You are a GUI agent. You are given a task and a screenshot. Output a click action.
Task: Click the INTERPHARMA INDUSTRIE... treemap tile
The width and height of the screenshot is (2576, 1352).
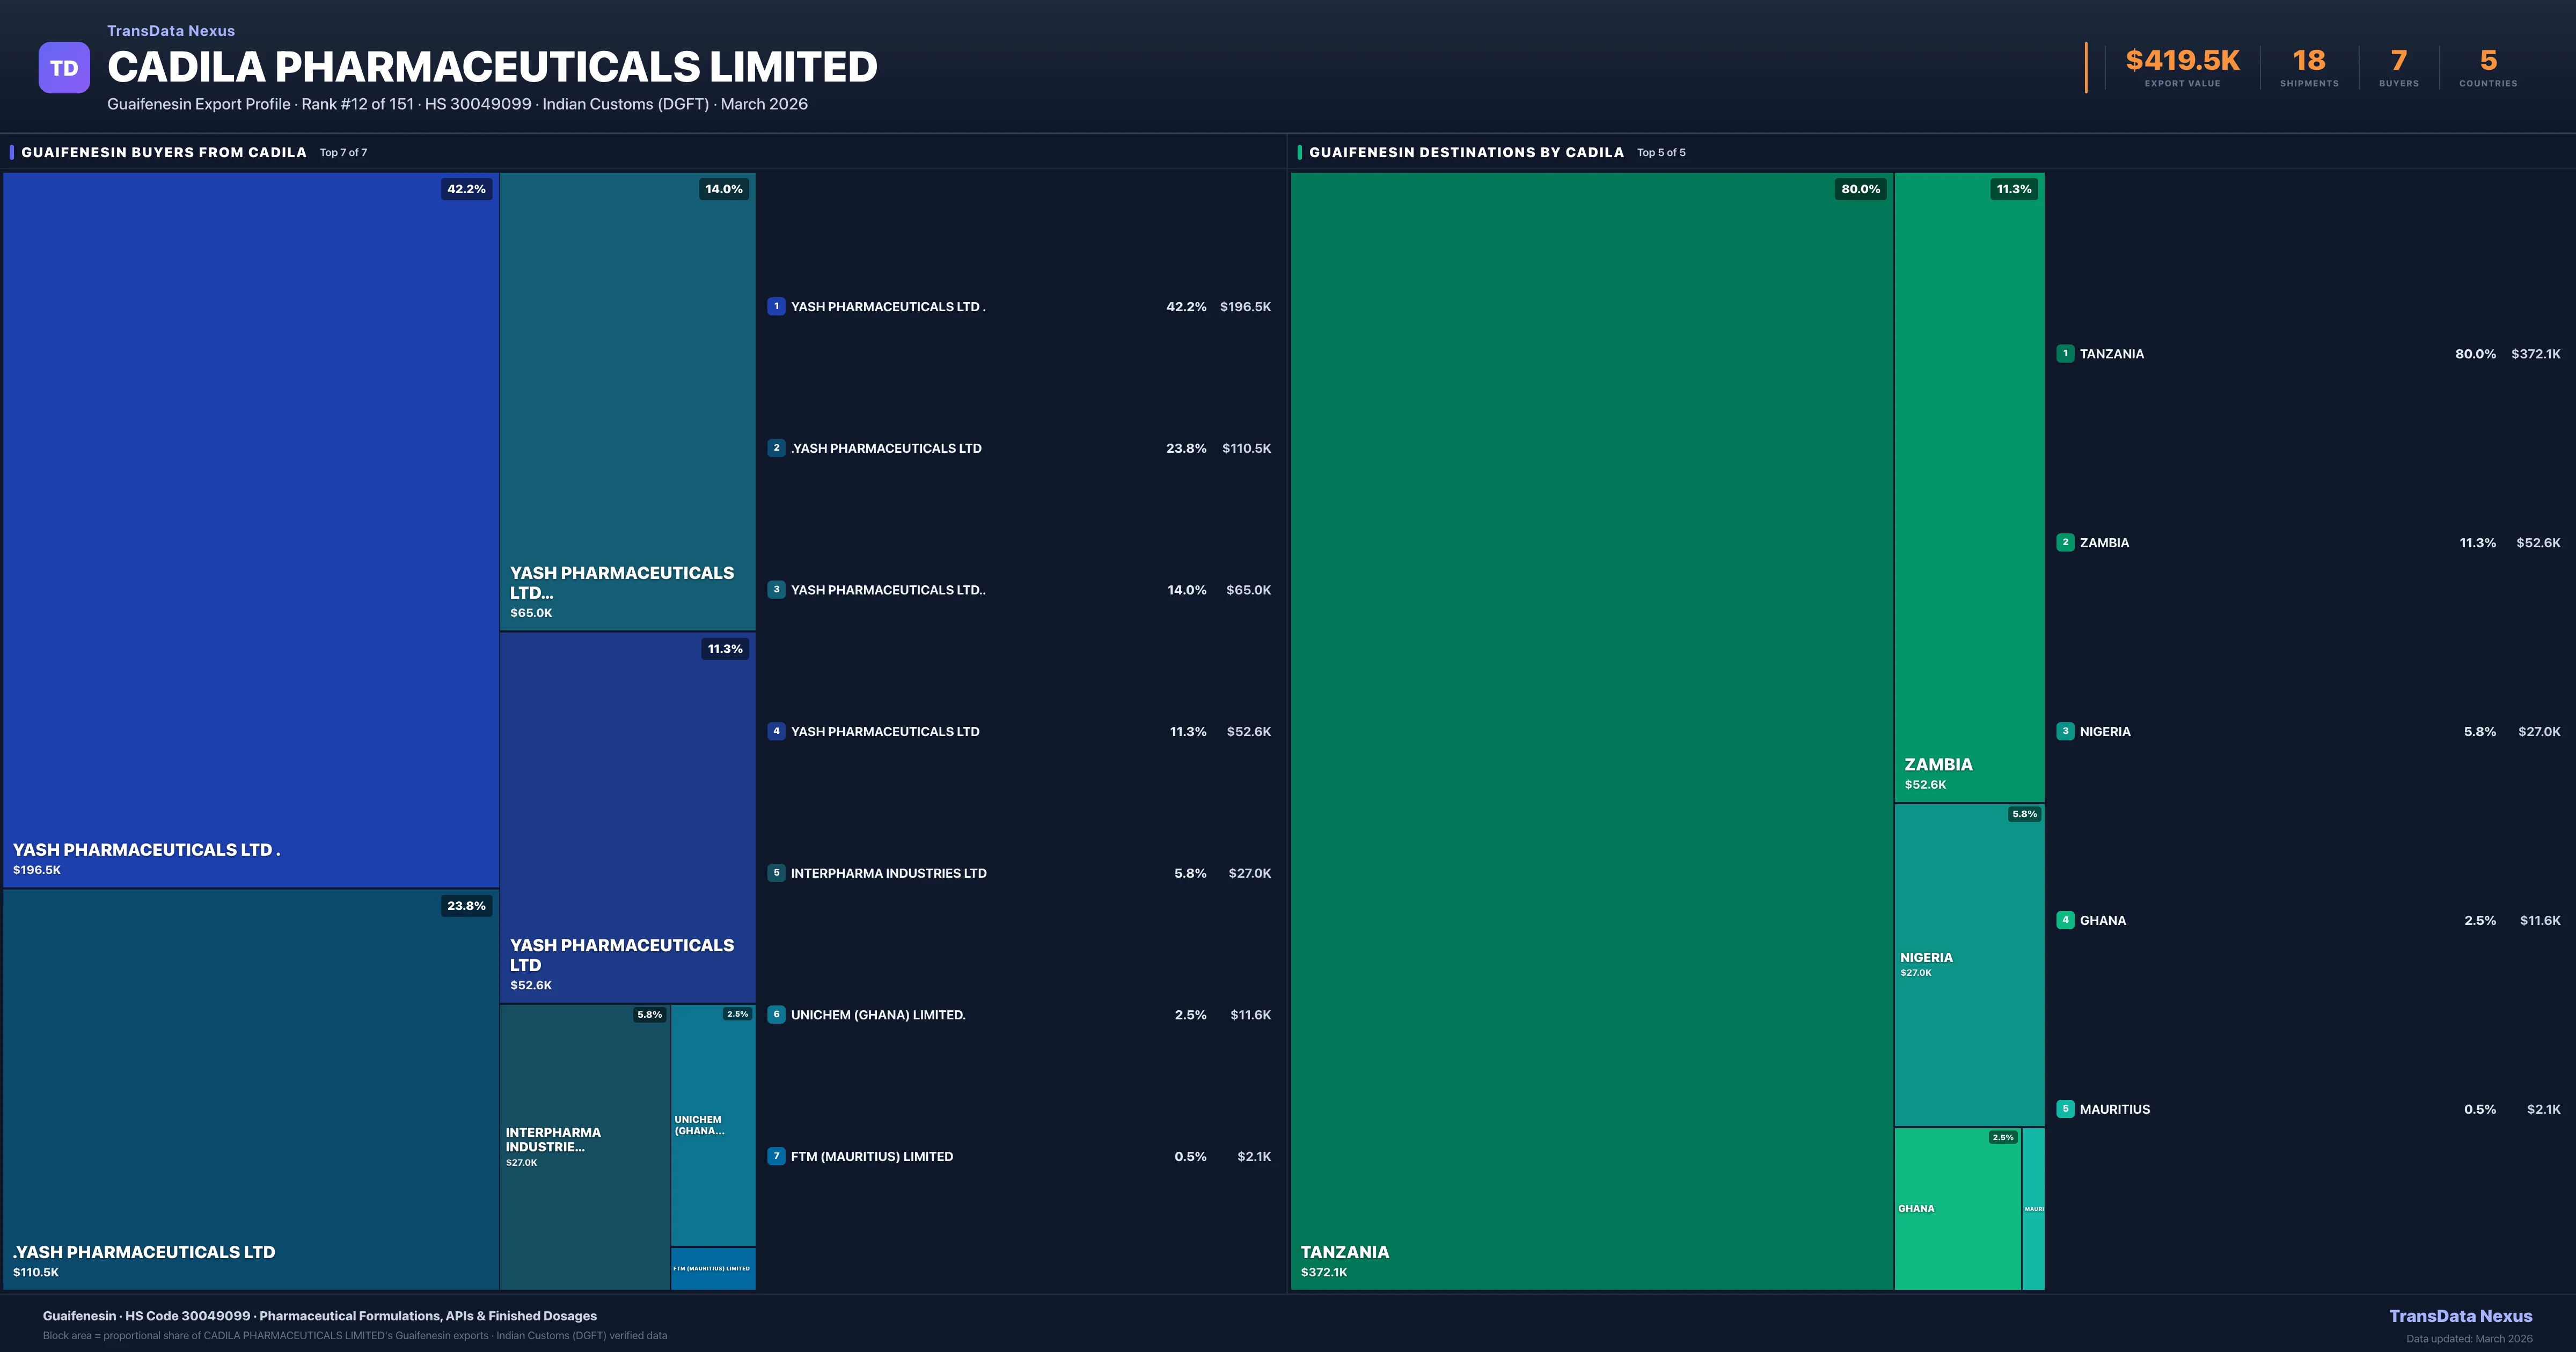pyautogui.click(x=584, y=1146)
